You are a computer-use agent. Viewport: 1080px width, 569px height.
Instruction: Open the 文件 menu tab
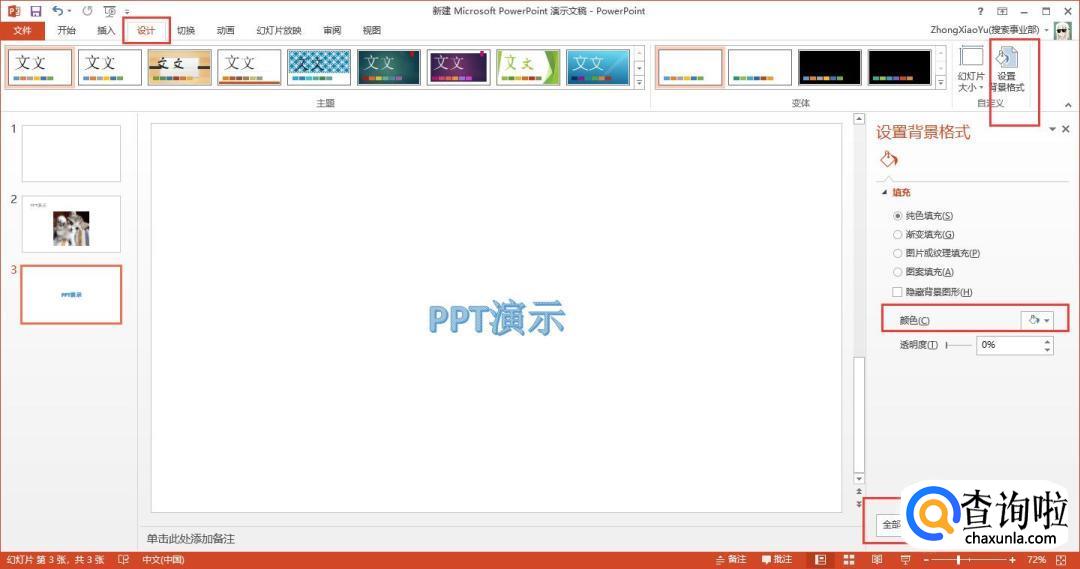(22, 30)
